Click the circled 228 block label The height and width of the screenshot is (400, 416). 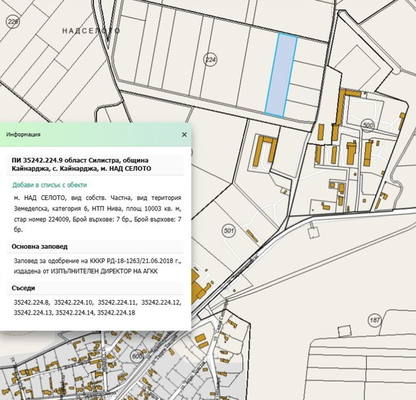[13, 22]
